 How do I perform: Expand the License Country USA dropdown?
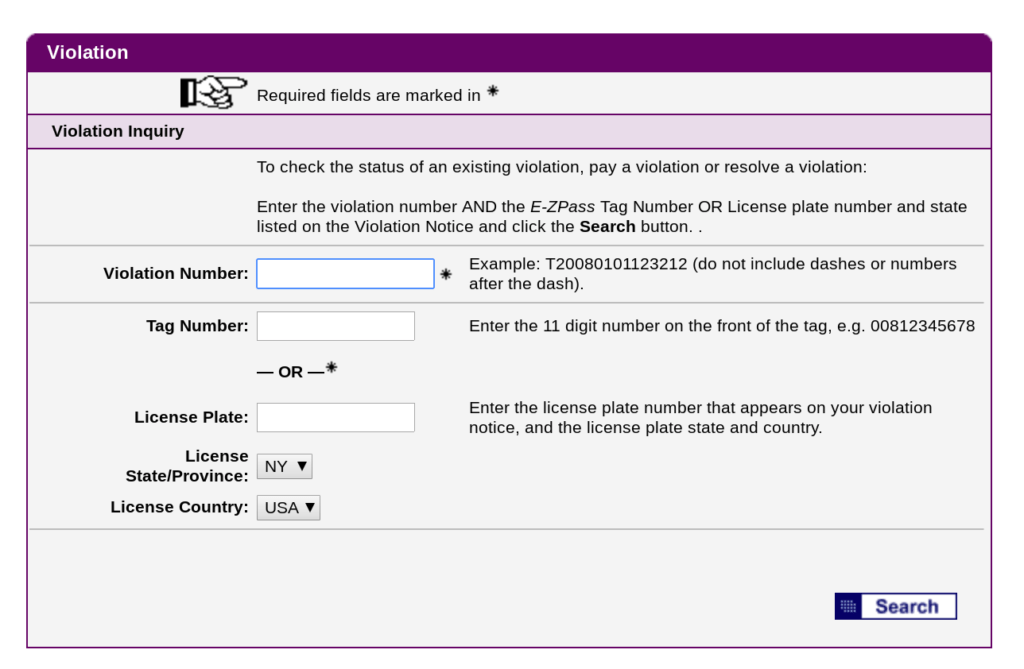[289, 508]
